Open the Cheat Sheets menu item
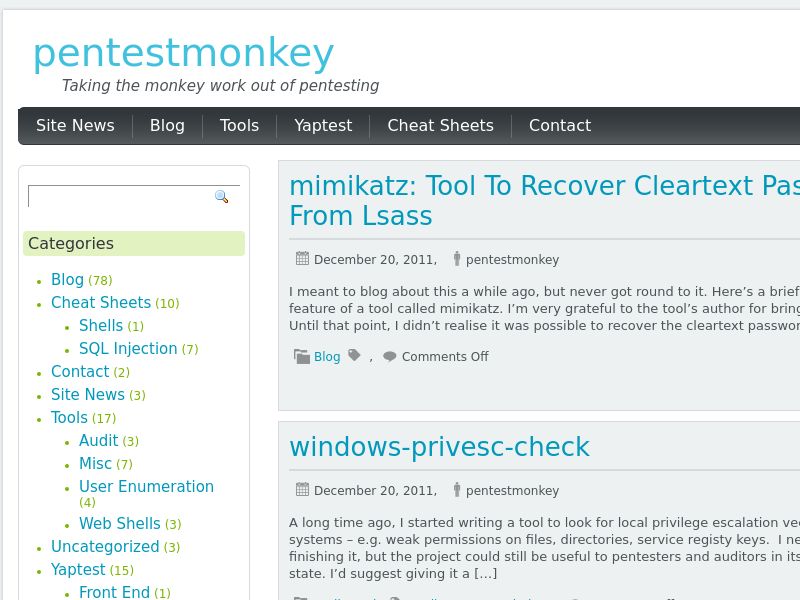Screen dimensions: 800x600 pyautogui.click(x=440, y=126)
